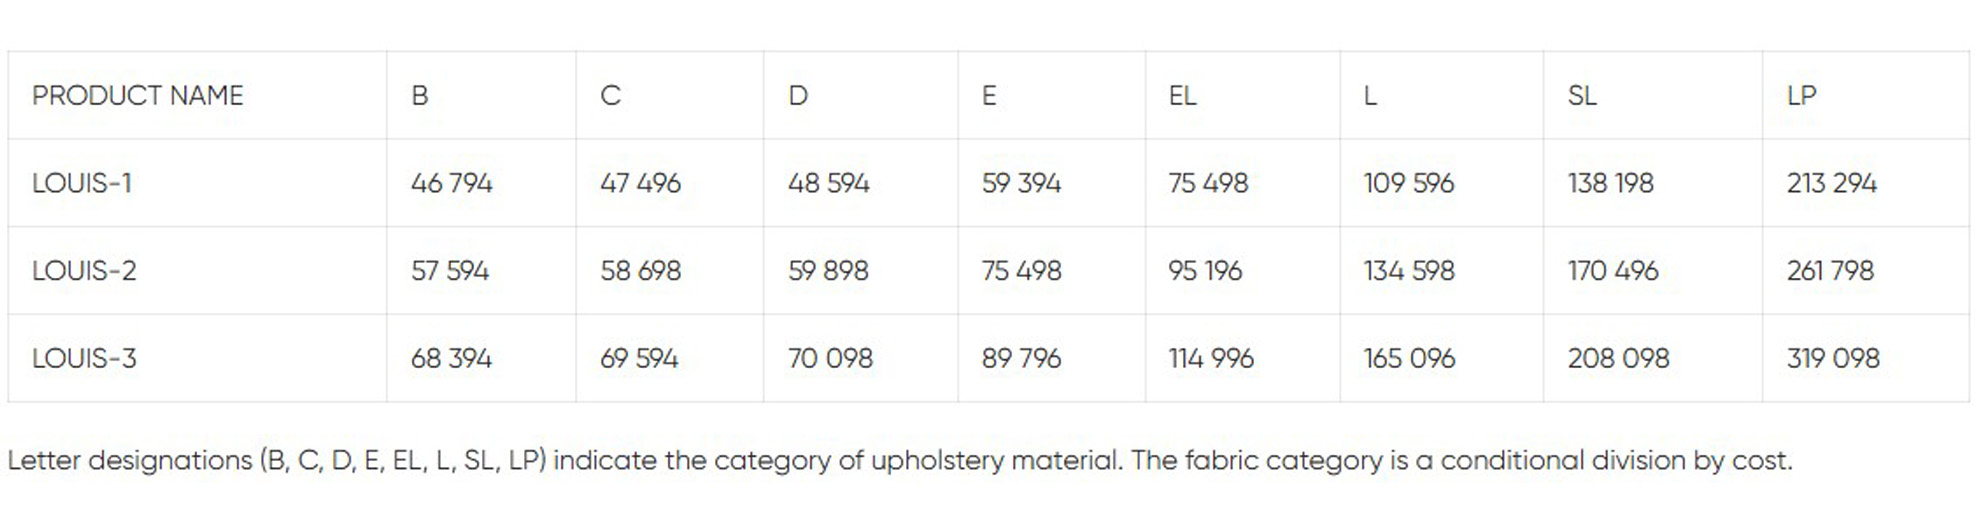Click LOUIS-2 price 170 496

tap(1612, 271)
